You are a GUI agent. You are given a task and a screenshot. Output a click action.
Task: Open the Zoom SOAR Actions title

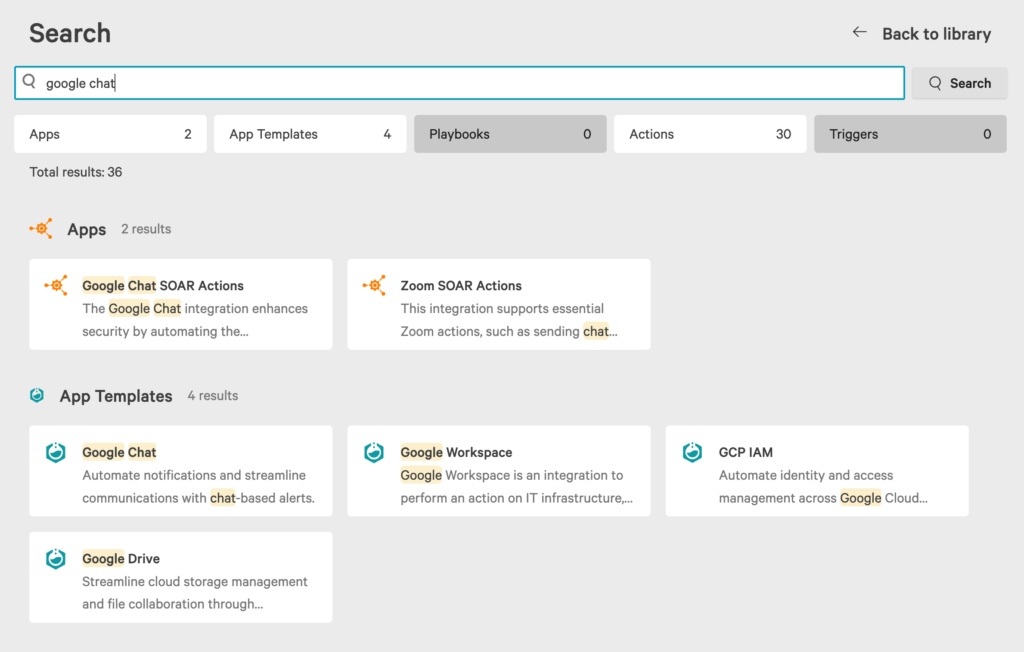(461, 285)
